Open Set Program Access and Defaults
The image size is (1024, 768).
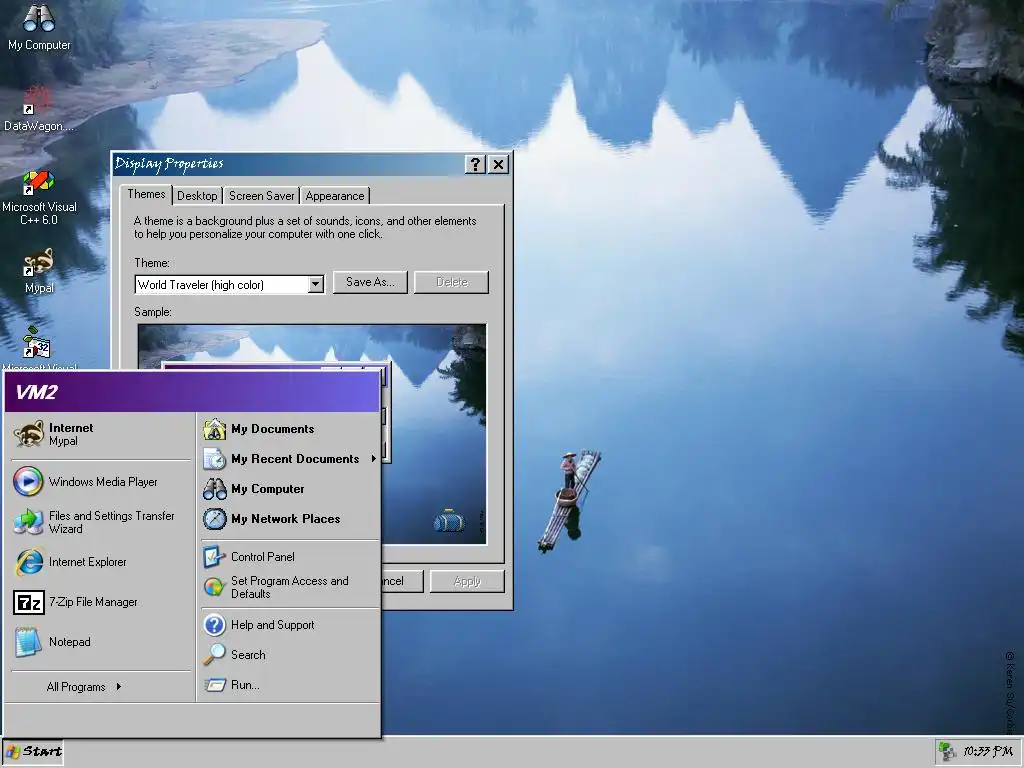(290, 587)
